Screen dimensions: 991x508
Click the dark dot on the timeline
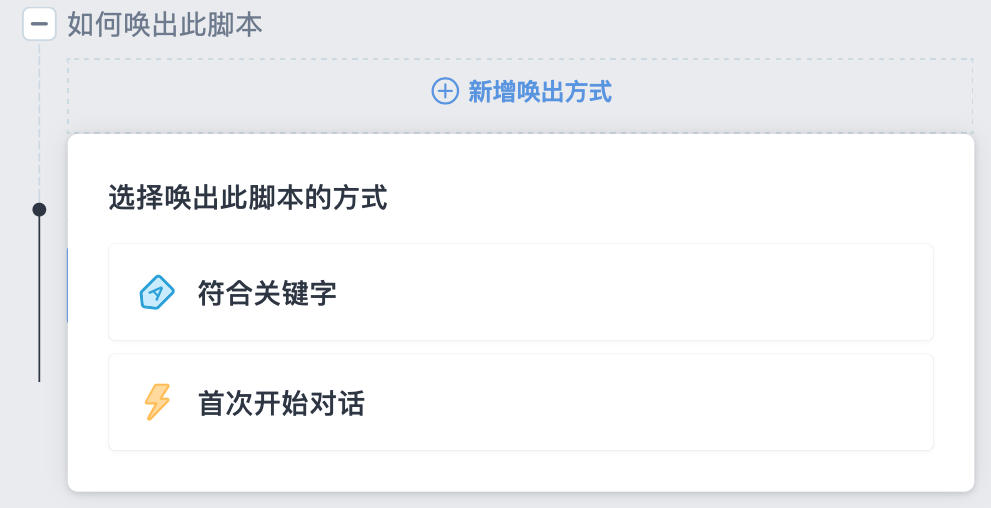point(39,209)
